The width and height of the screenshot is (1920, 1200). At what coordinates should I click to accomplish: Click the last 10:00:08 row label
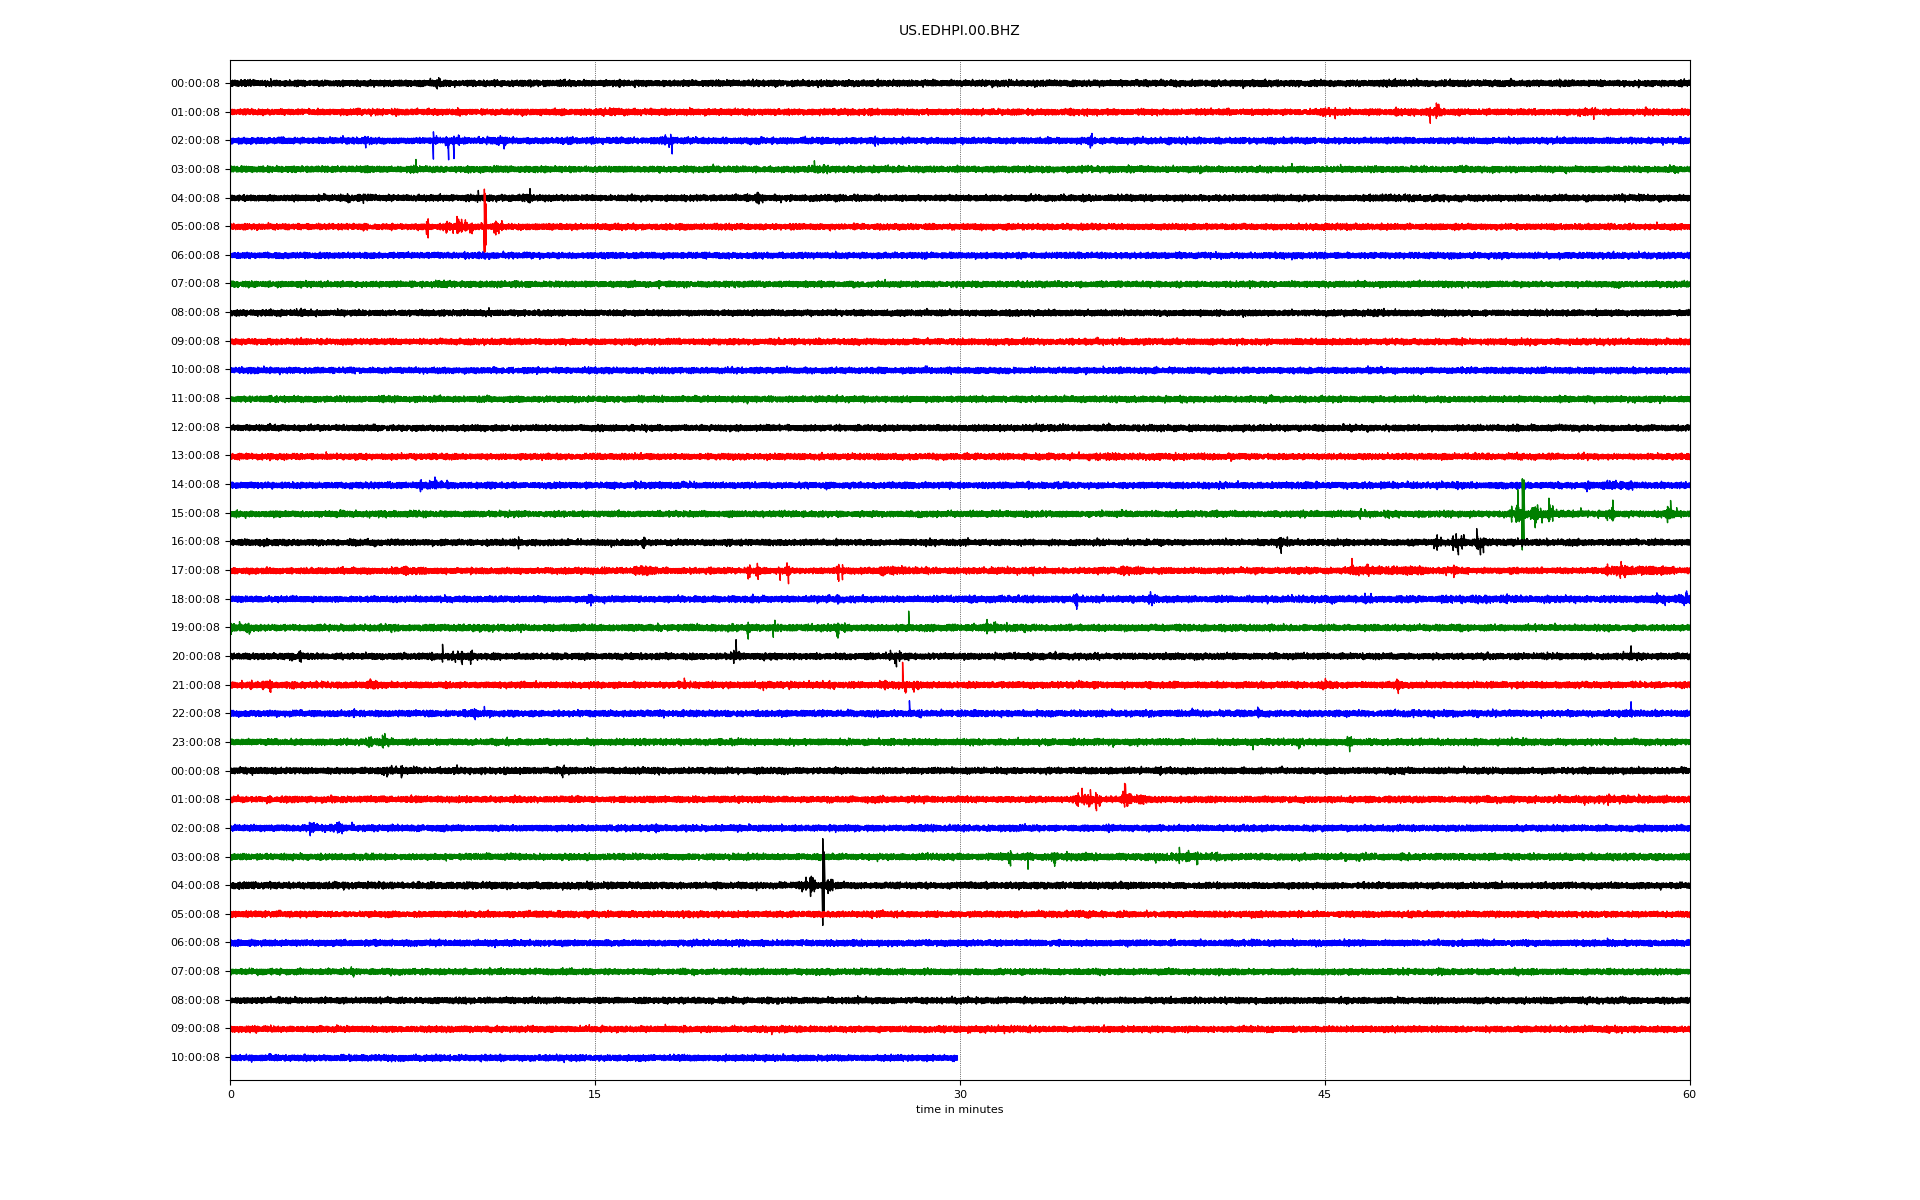(195, 1058)
